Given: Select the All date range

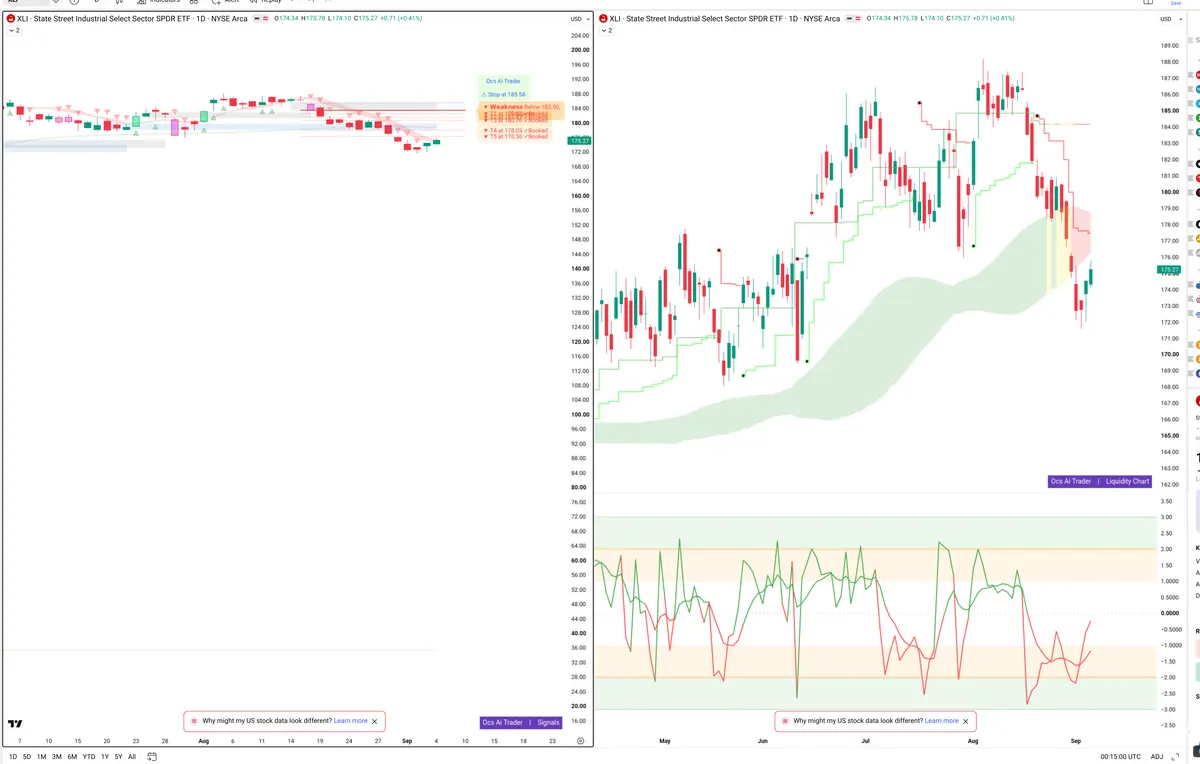Looking at the screenshot, I should (132, 757).
